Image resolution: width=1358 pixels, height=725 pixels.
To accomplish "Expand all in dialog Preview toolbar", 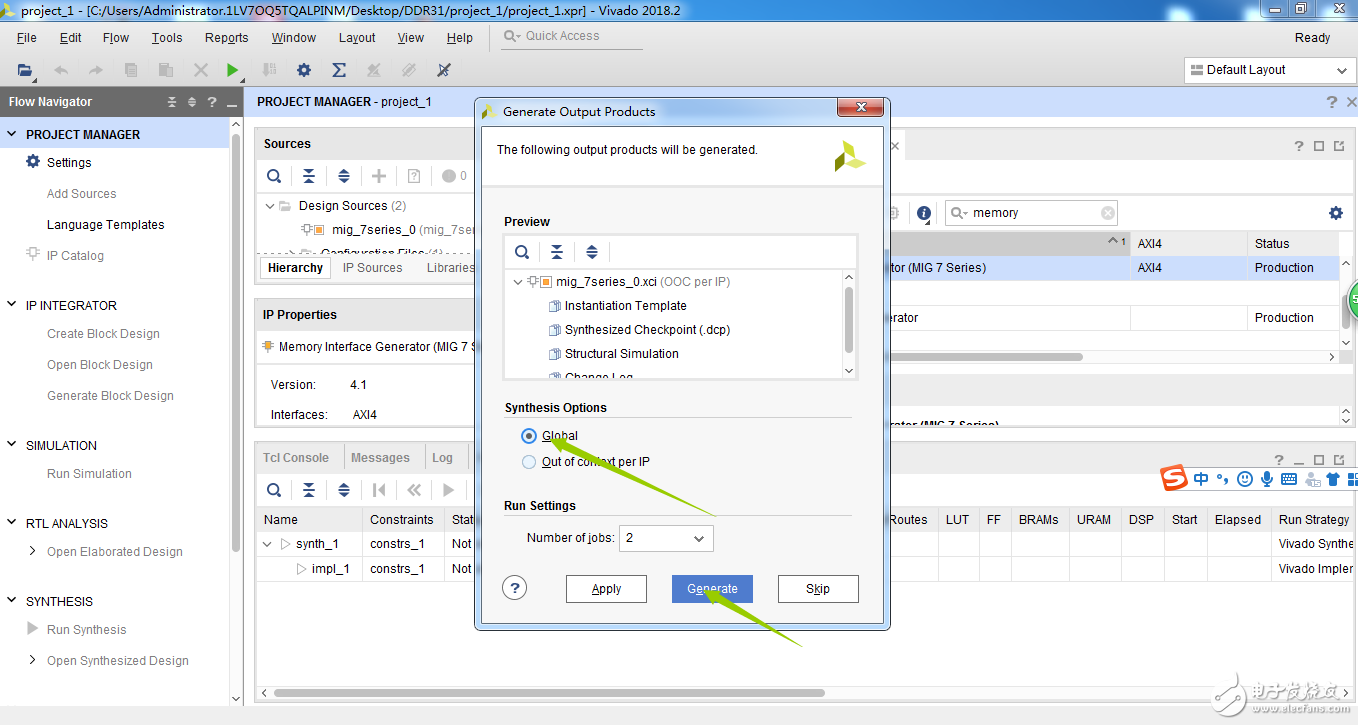I will (x=592, y=252).
